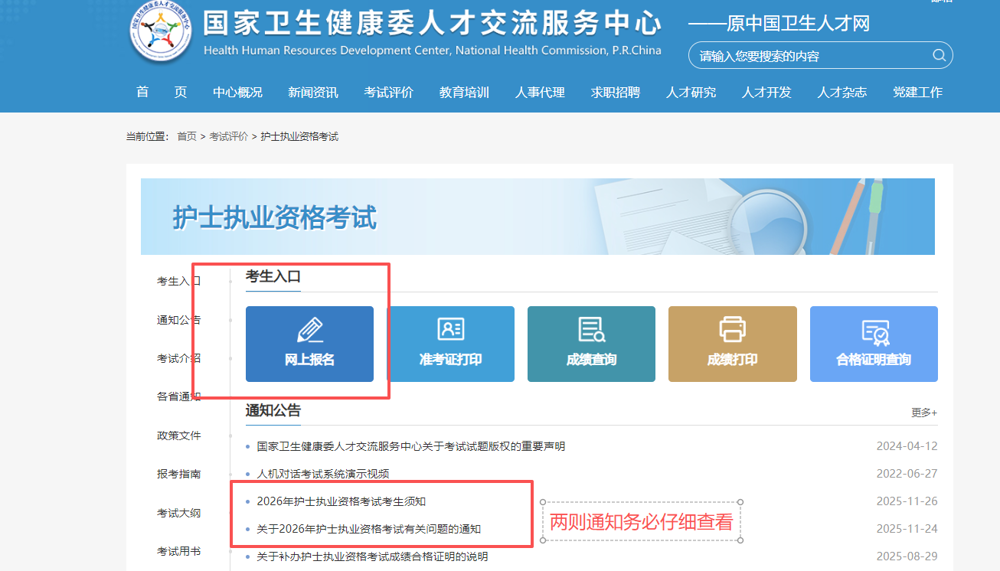The image size is (1000, 571).
Task: Select 考试大纲 in left sidebar
Action: (x=178, y=513)
